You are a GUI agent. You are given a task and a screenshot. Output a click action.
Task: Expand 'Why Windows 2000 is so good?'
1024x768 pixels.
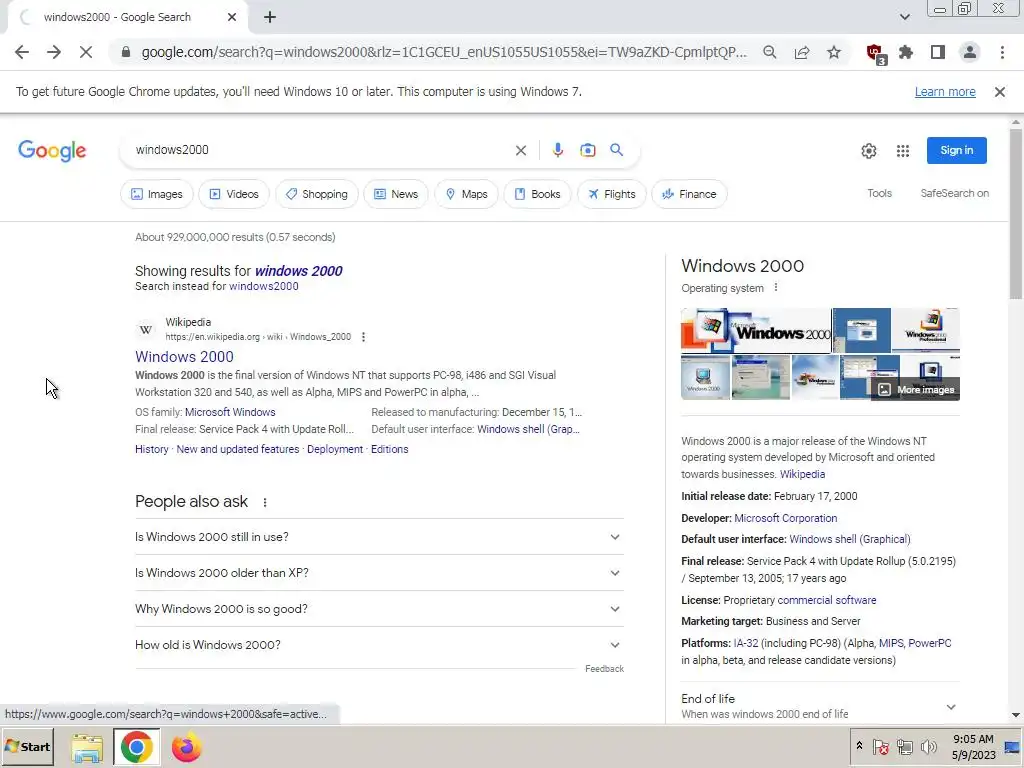[x=379, y=609]
